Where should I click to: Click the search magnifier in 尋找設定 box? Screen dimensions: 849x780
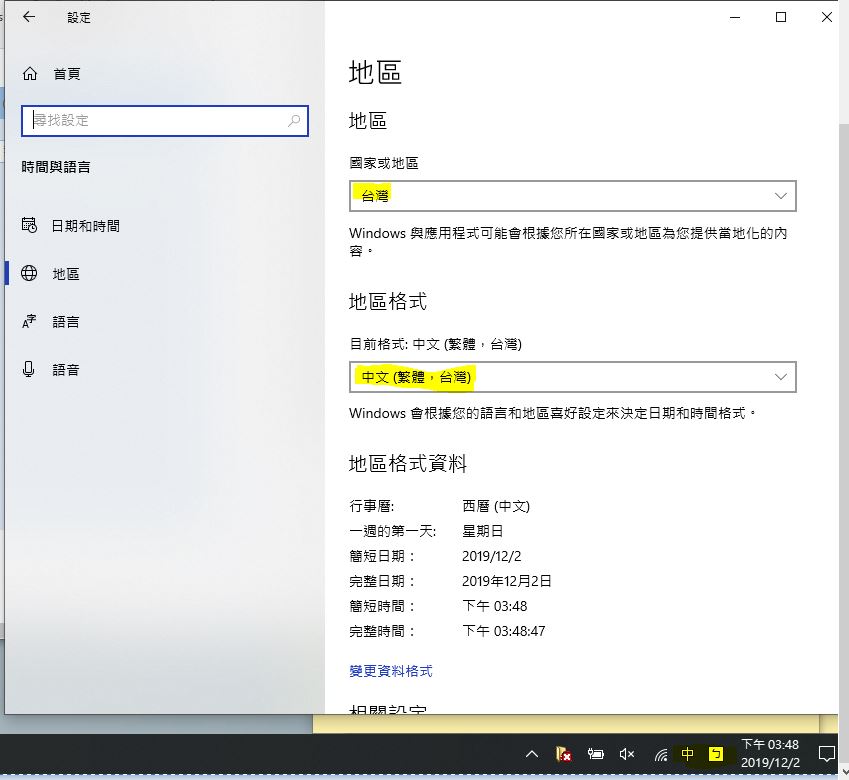tap(294, 120)
